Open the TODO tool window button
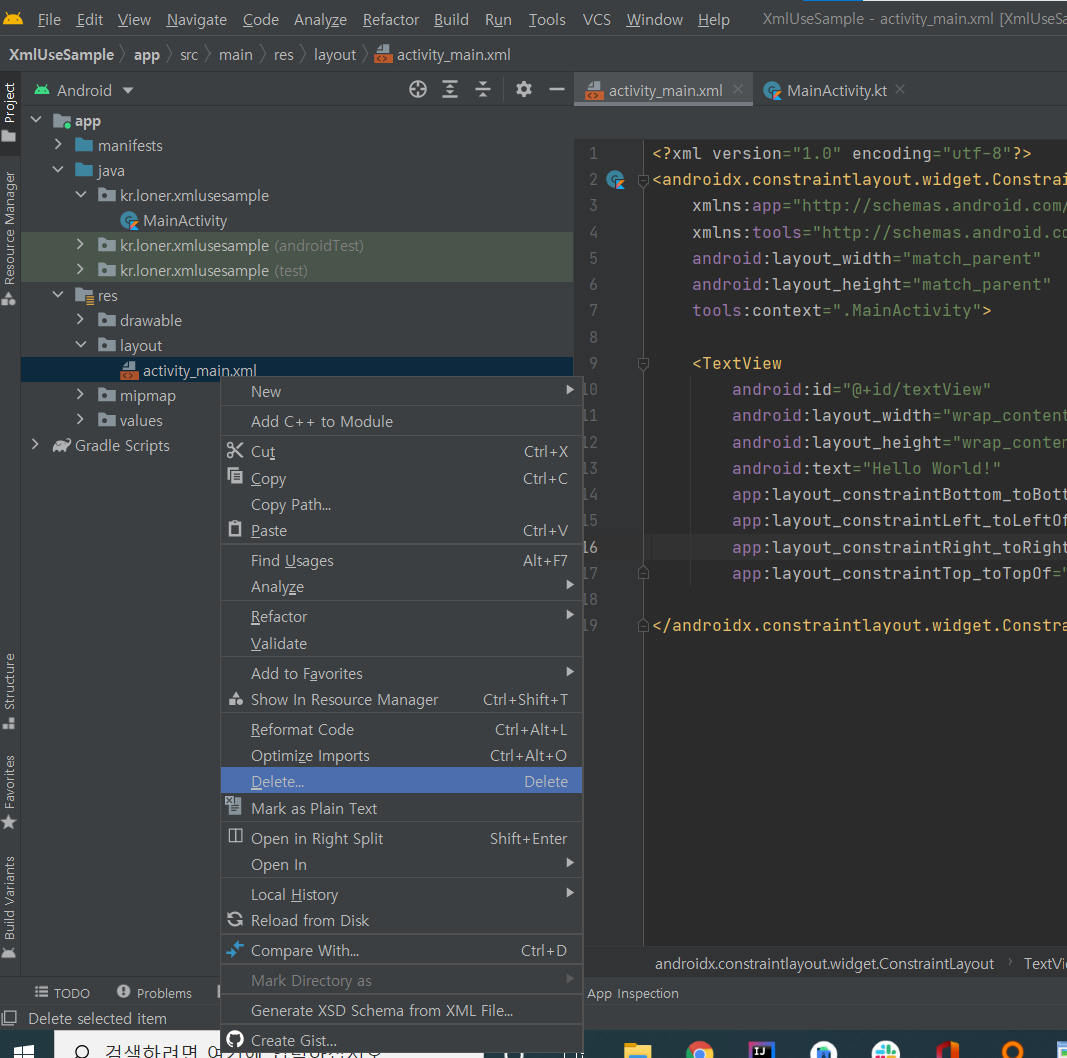 click(63, 993)
